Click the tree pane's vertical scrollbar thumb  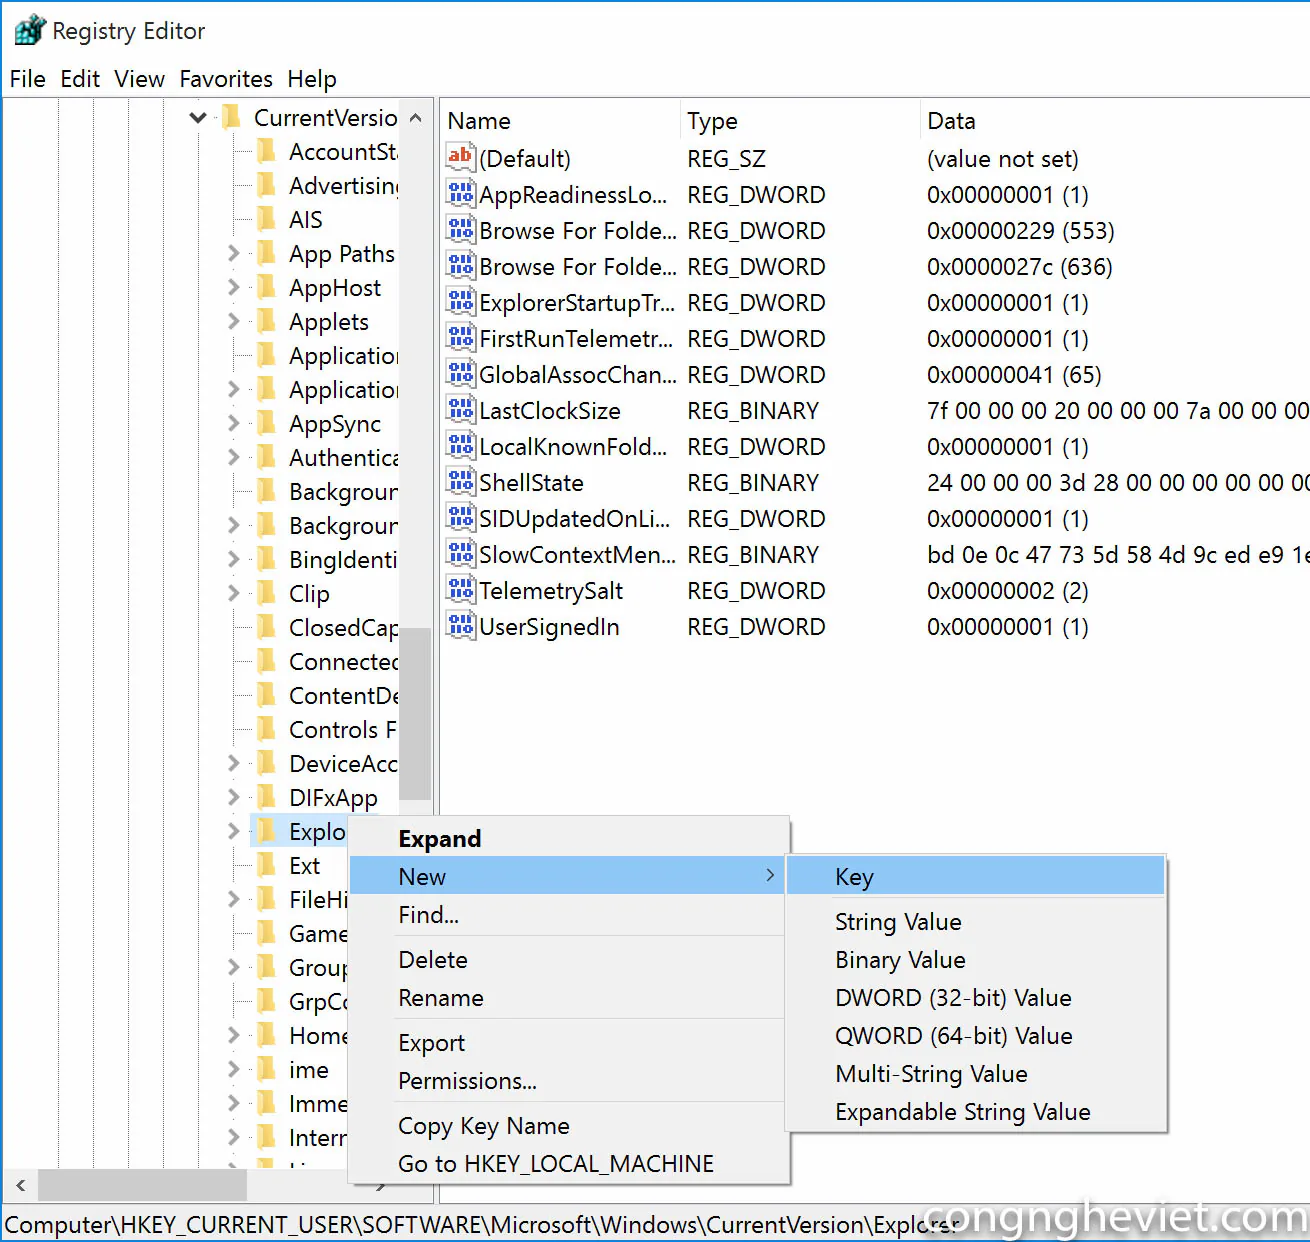point(416,713)
